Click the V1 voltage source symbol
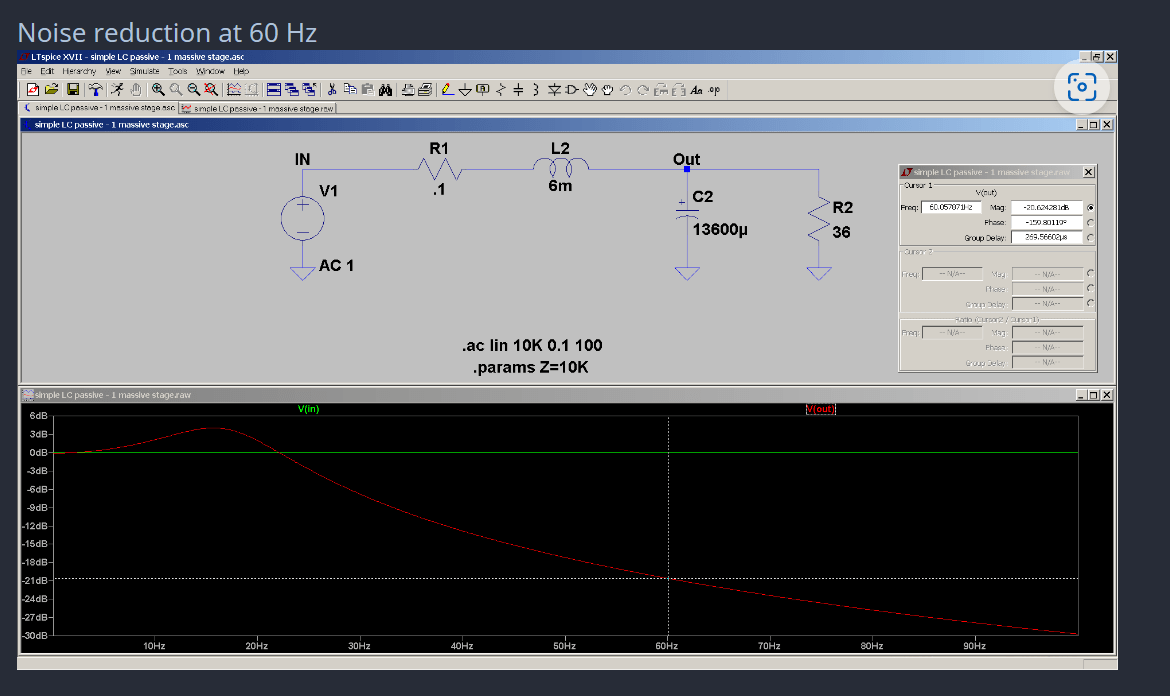This screenshot has height=696, width=1170. point(302,219)
